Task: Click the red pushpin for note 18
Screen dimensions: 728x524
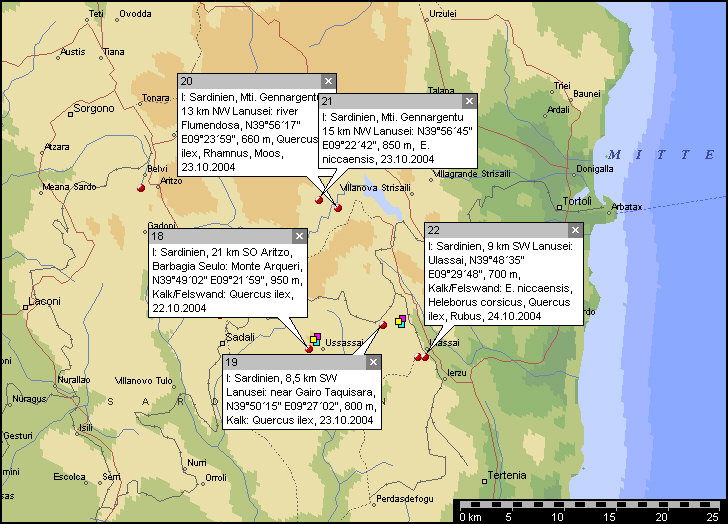Action: [x=309, y=348]
